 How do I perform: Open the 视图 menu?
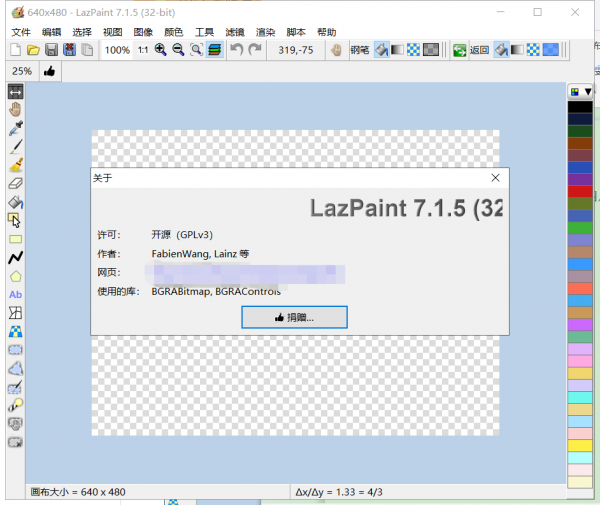coord(112,32)
